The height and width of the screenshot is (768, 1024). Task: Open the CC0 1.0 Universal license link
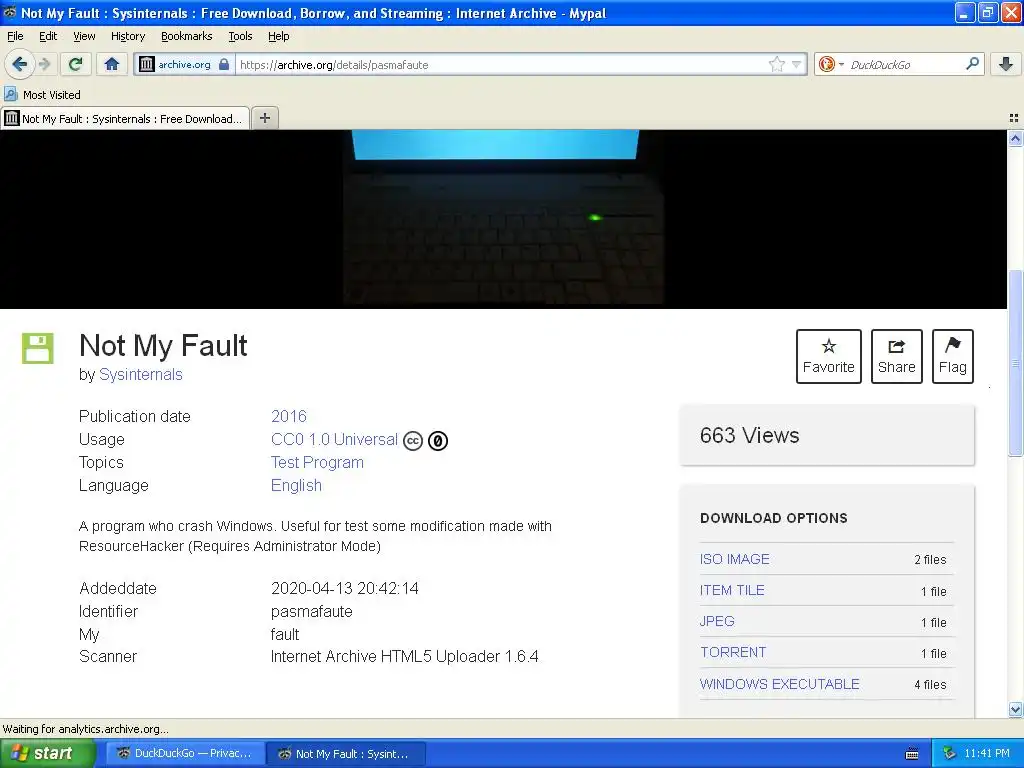coord(334,440)
